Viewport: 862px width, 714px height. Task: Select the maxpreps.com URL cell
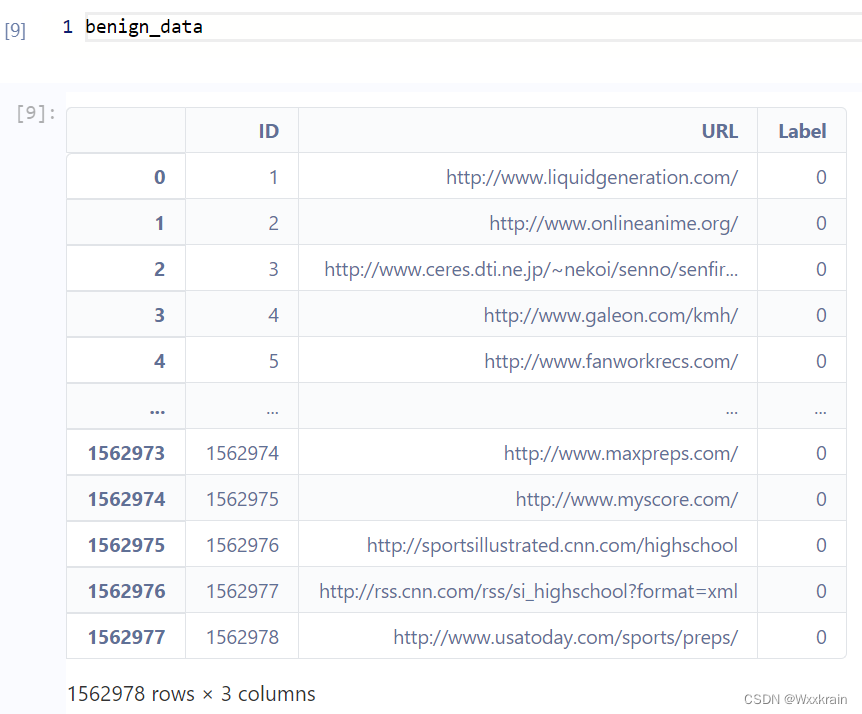[x=528, y=453]
